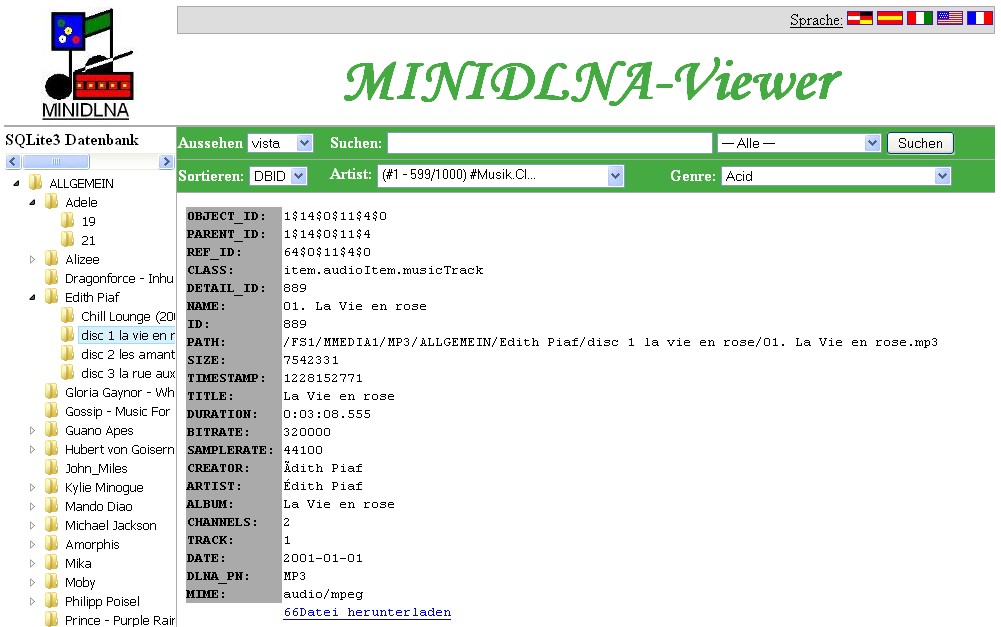Click the right arrow of the tree scrollbar
Image resolution: width=1001 pixels, height=627 pixels.
(166, 162)
